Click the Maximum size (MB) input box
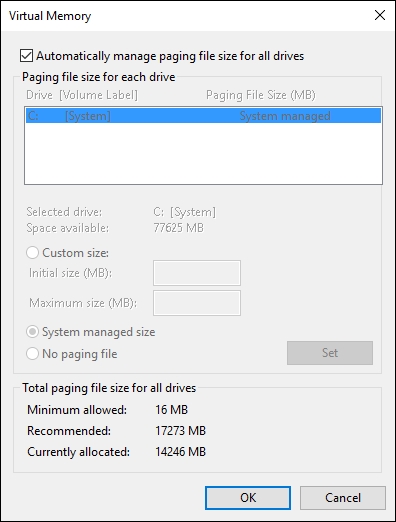This screenshot has height=522, width=396. point(197,303)
